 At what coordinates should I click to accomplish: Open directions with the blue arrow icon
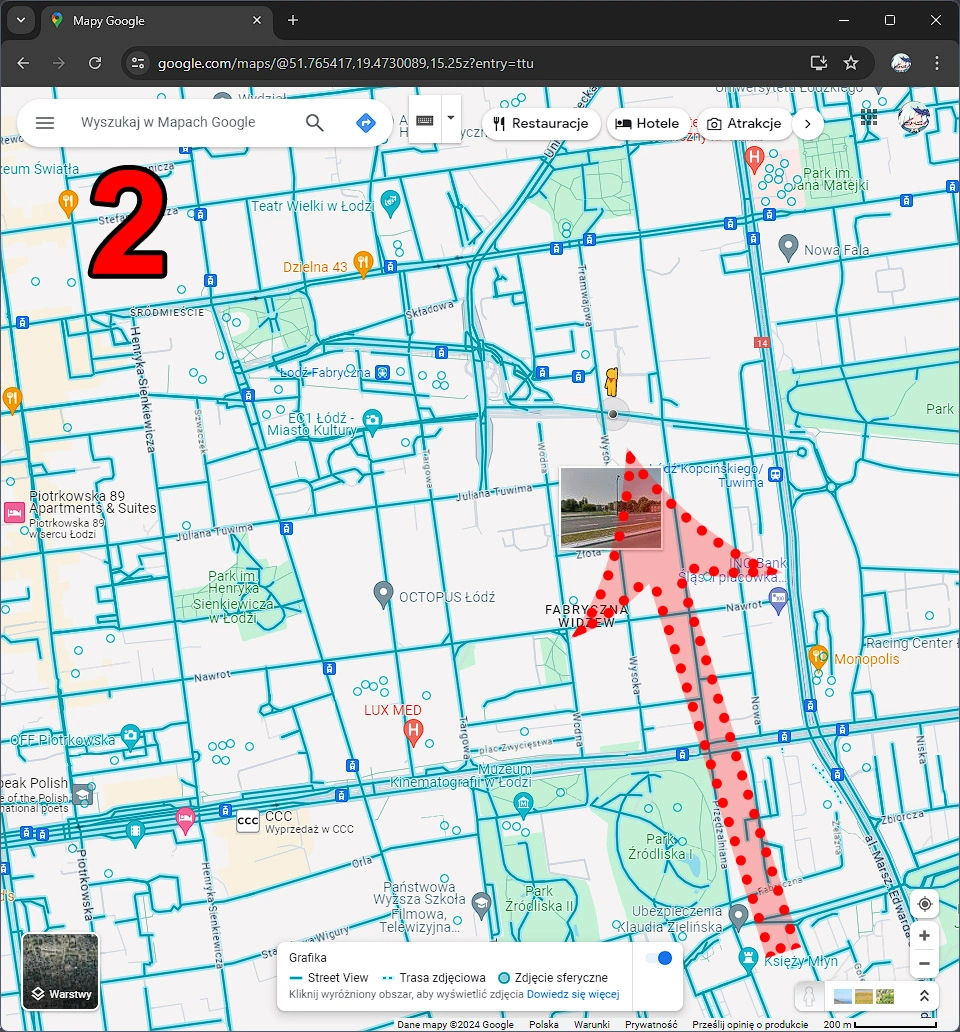(x=365, y=122)
